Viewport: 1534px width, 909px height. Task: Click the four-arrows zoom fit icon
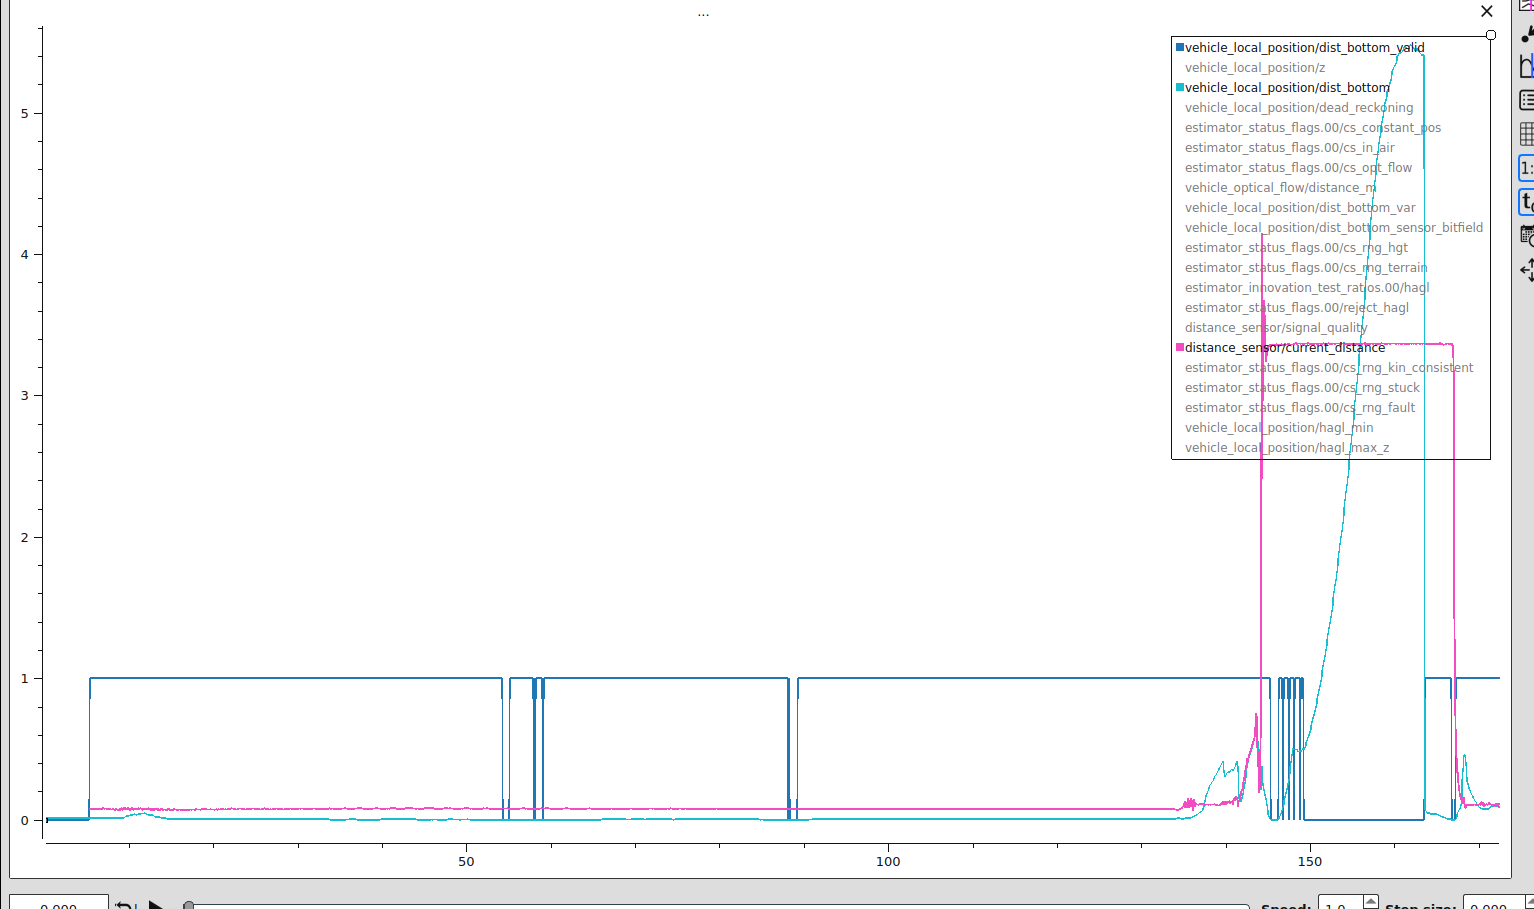1526,270
